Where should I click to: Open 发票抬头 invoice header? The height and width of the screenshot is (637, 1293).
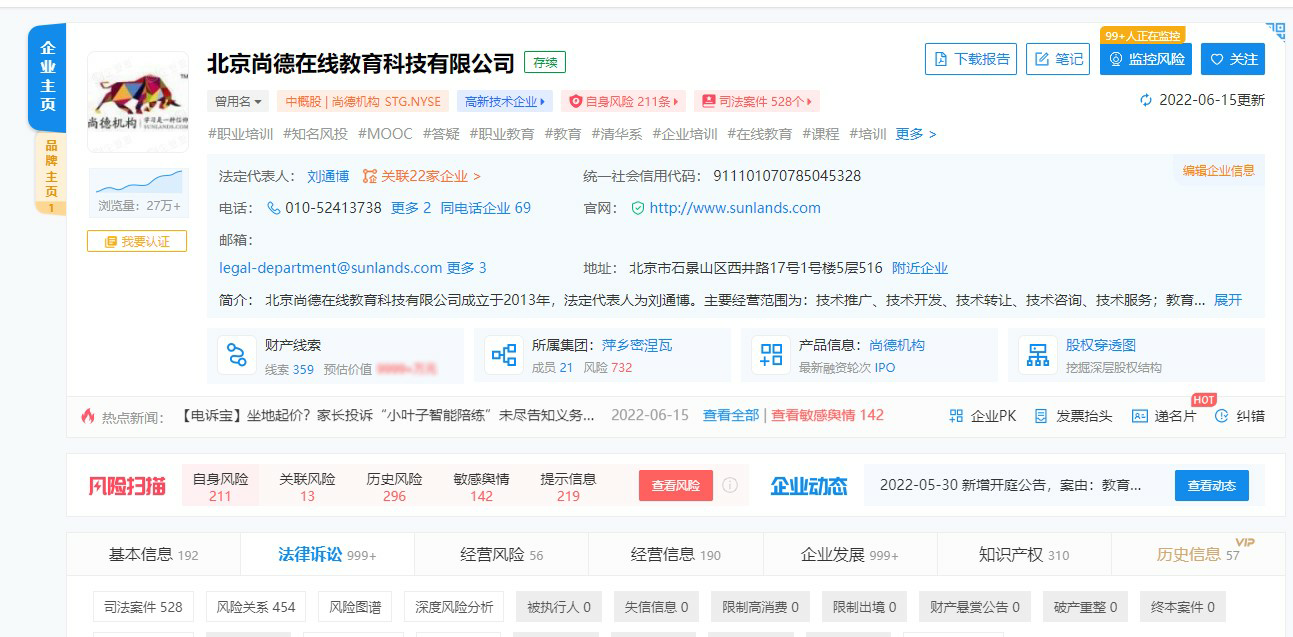pyautogui.click(x=1073, y=415)
